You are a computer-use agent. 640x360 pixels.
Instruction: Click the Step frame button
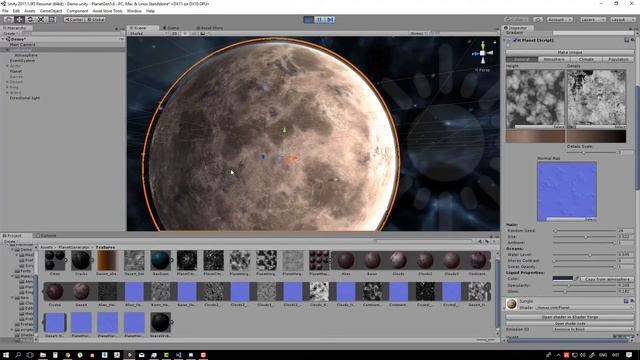click(330, 19)
